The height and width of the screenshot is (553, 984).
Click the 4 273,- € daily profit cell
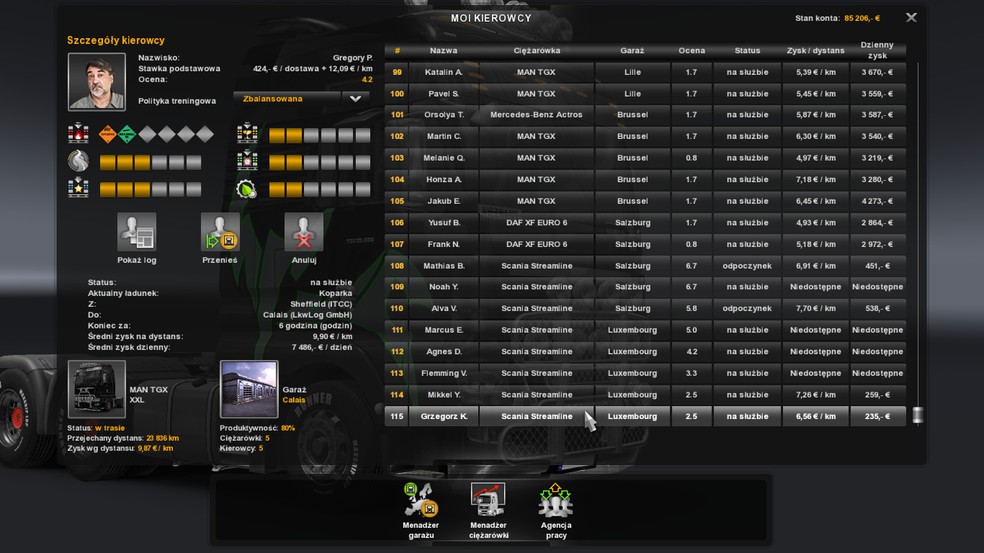click(877, 201)
